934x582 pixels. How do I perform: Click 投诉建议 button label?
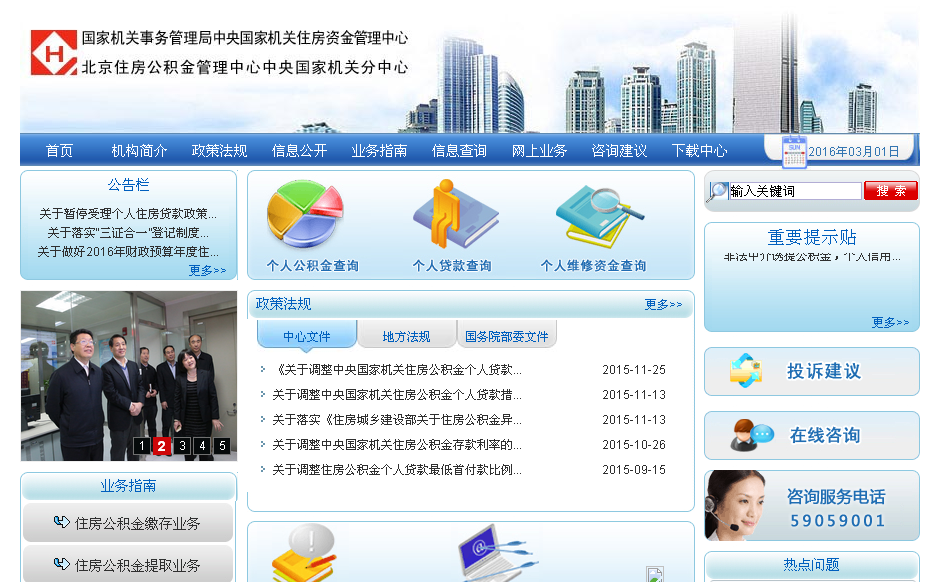click(824, 371)
